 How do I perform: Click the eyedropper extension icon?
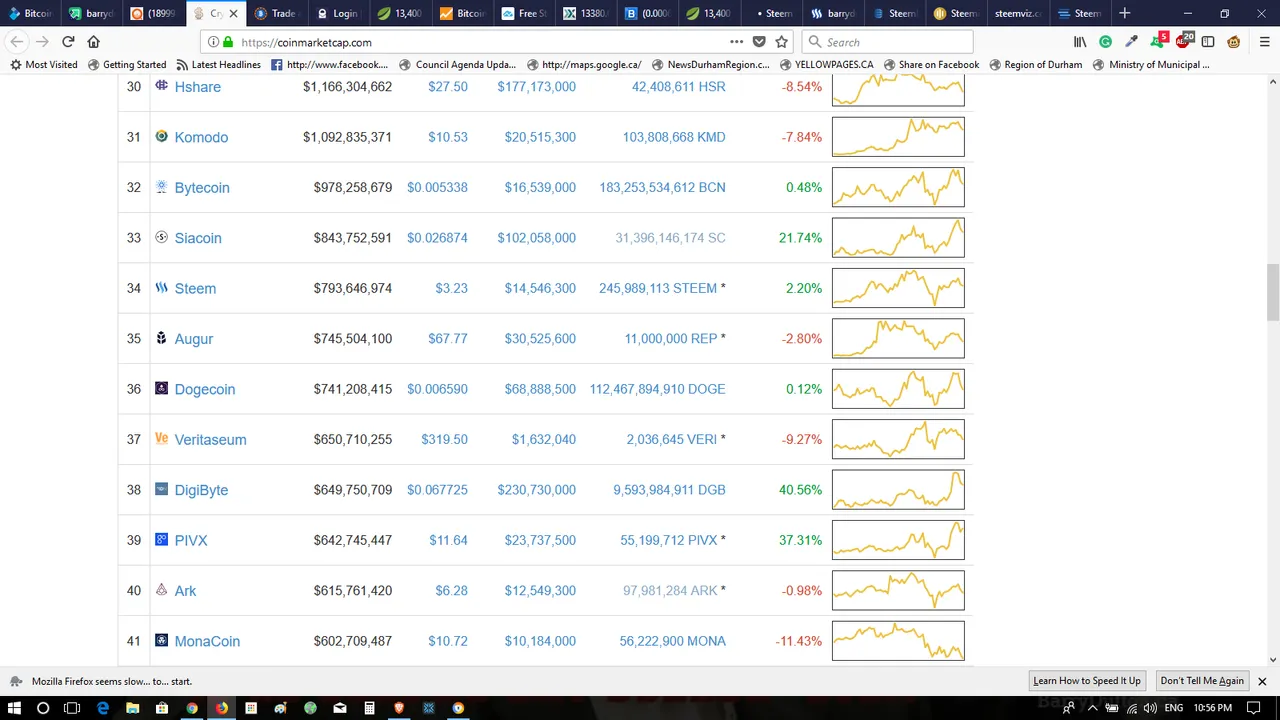coord(1131,42)
